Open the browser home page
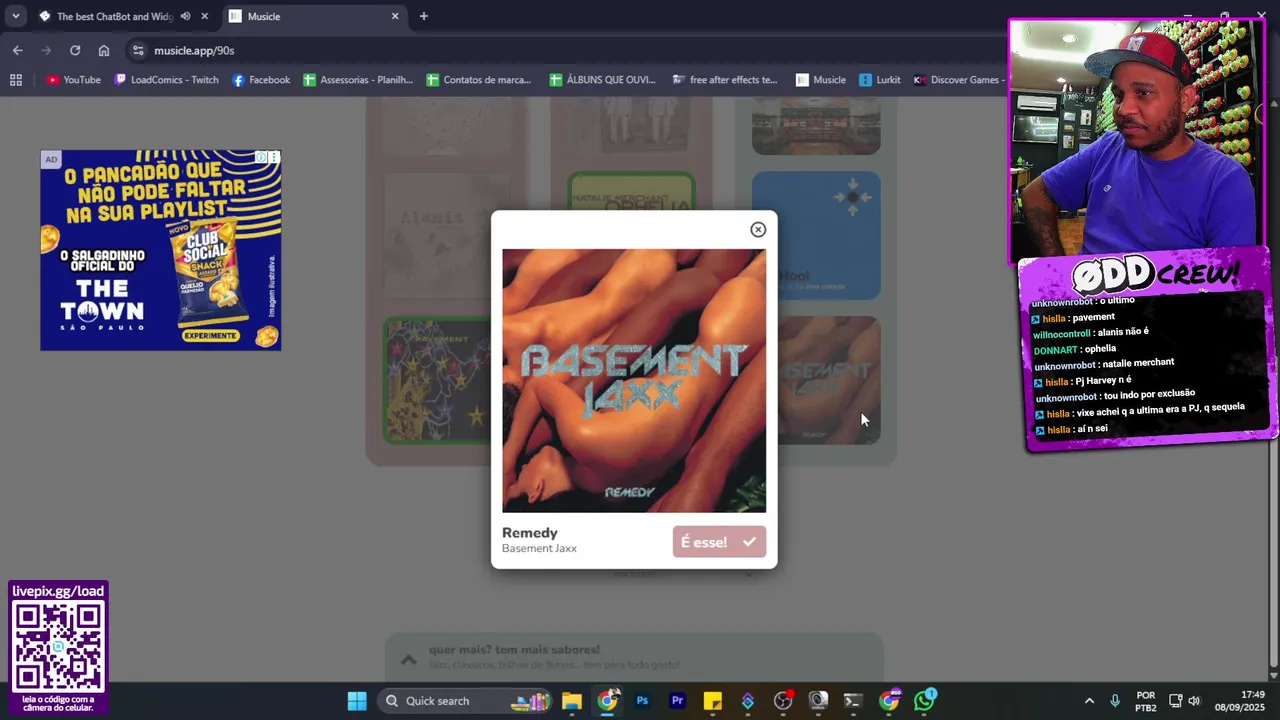The width and height of the screenshot is (1280, 720). 104,50
